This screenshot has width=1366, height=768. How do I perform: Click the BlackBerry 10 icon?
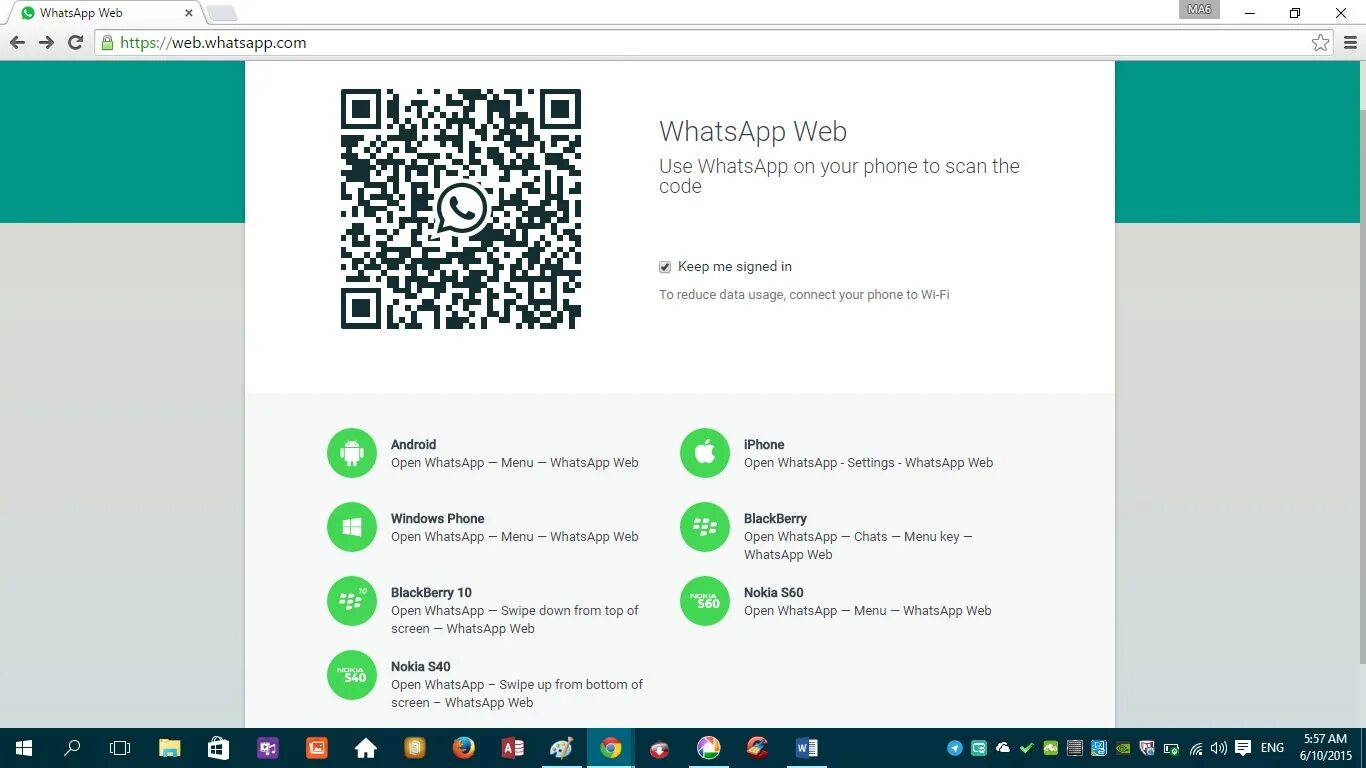[x=352, y=601]
